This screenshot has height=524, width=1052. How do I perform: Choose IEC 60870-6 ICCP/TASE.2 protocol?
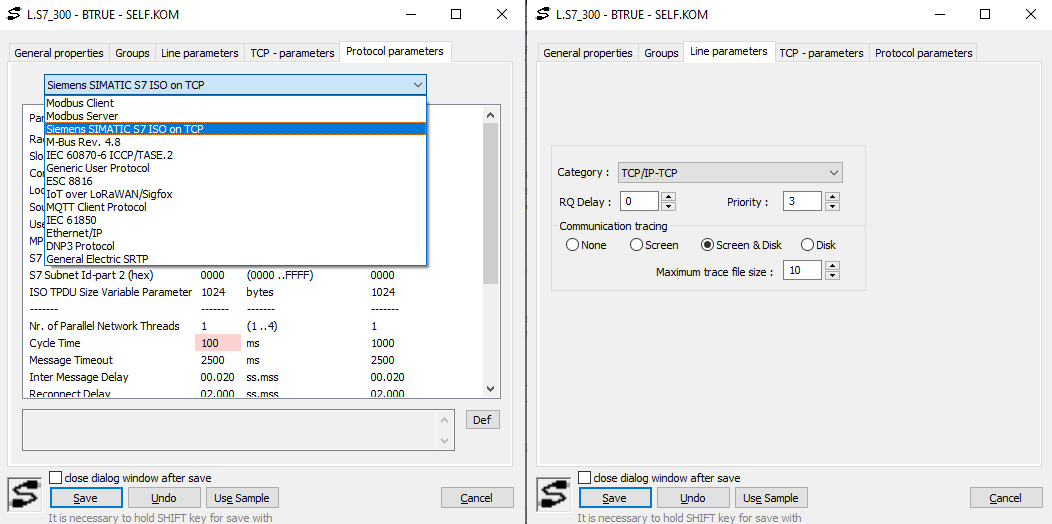coord(235,155)
